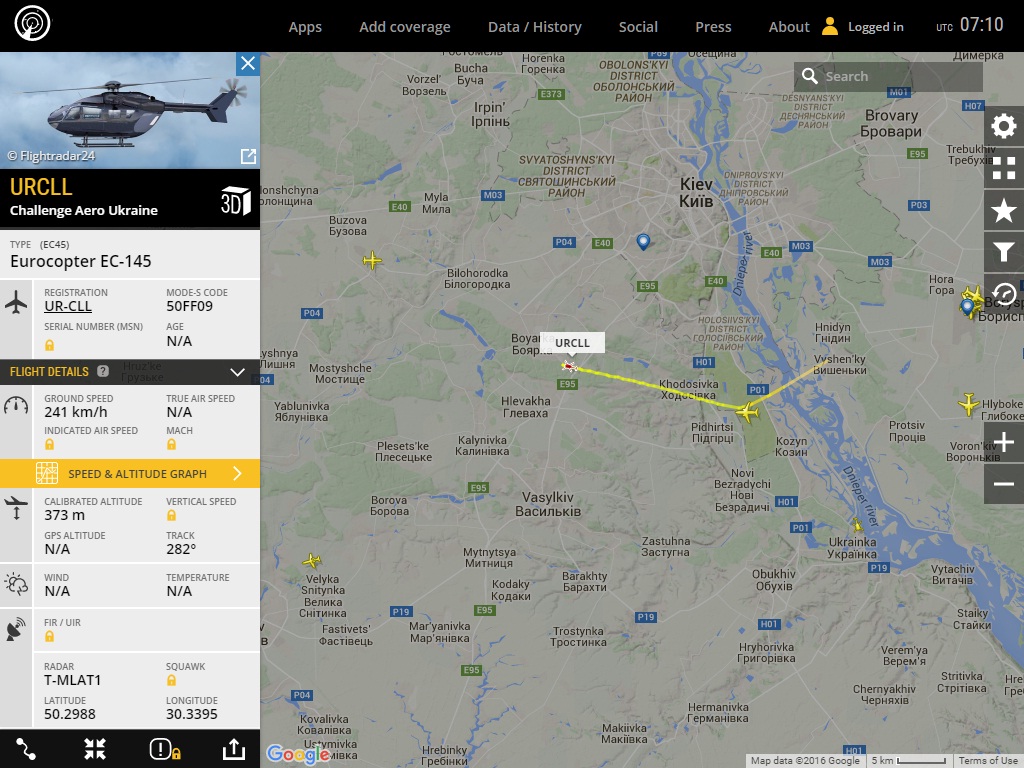Click the share upload icon

click(x=234, y=749)
